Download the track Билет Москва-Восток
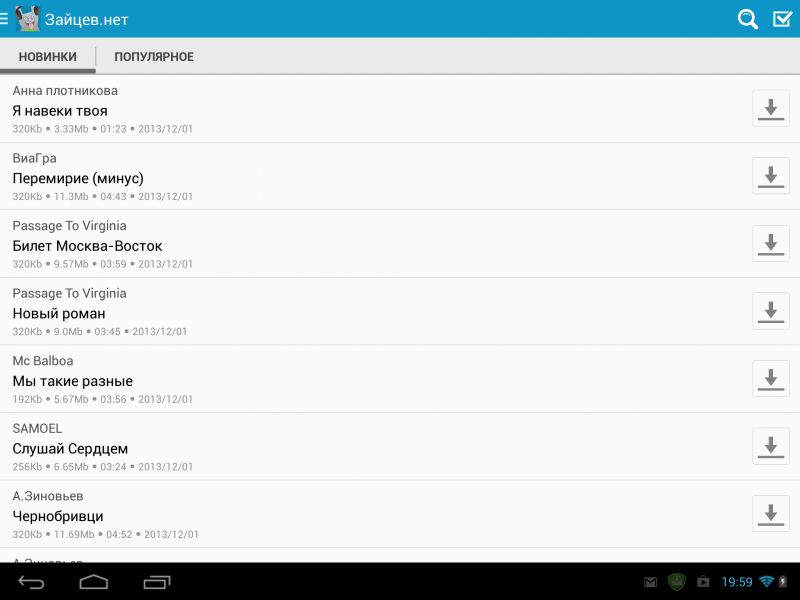Screen dimensions: 800x600 click(770, 244)
